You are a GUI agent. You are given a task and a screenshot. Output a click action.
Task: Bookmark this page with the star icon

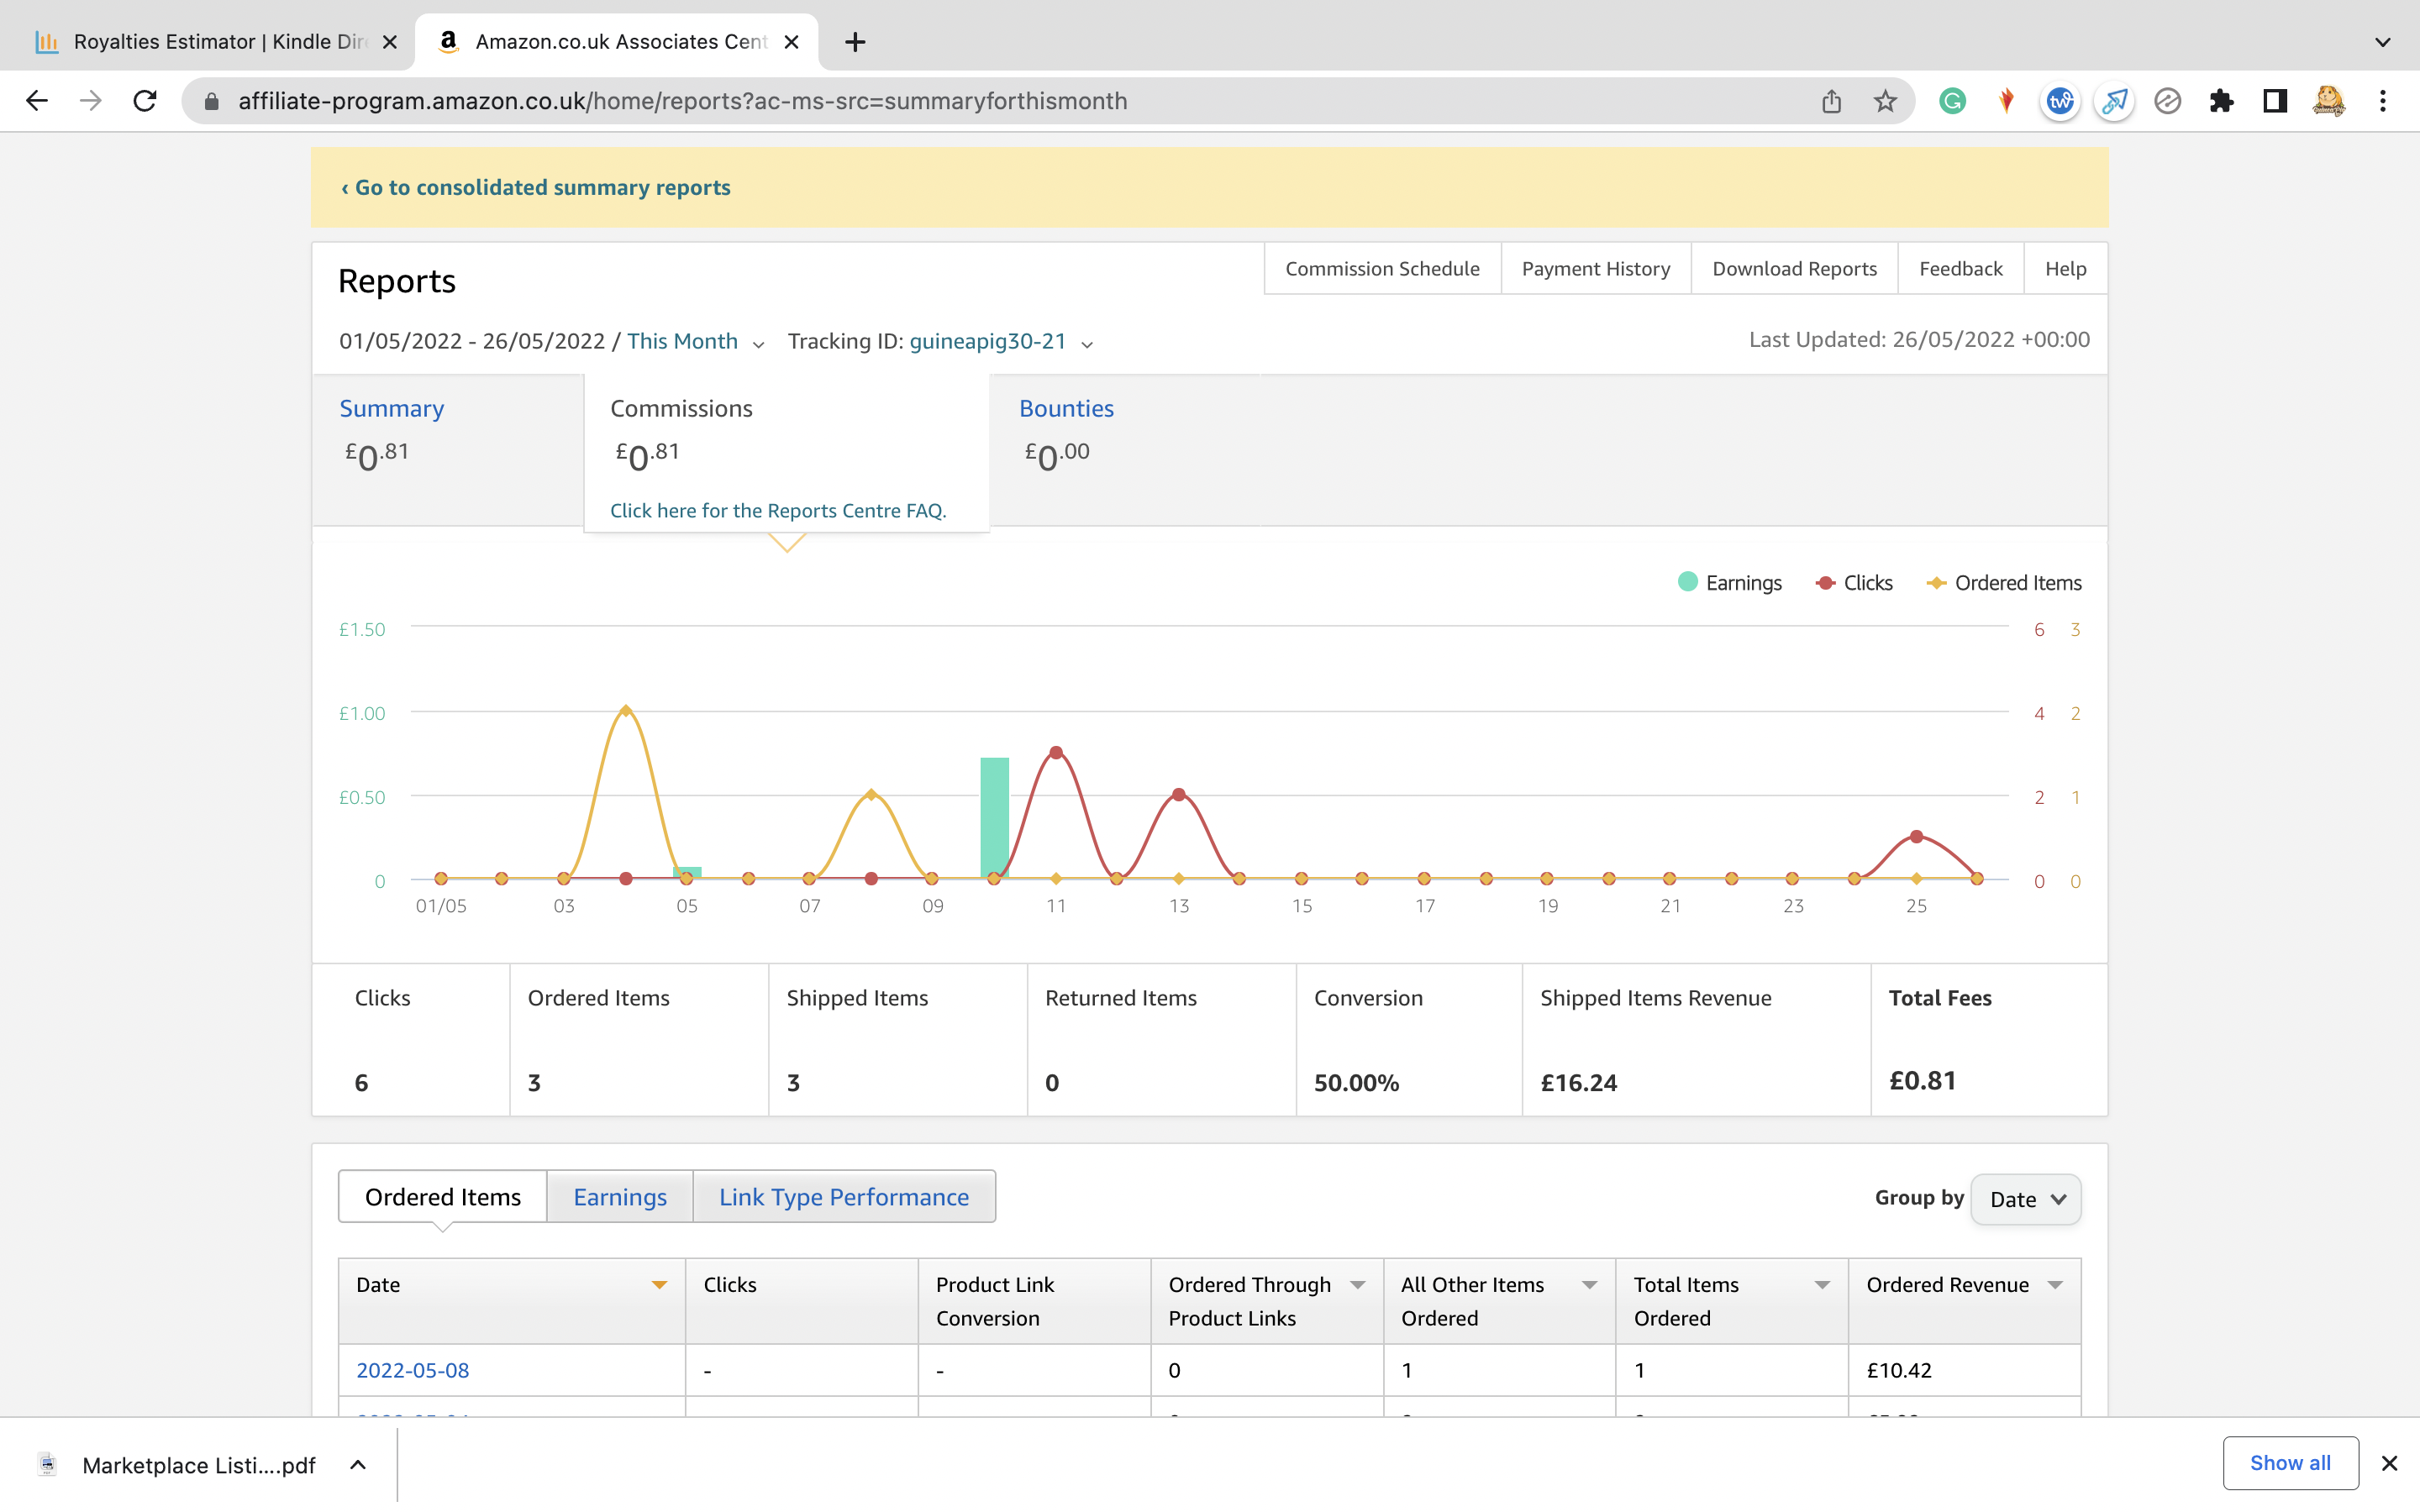click(x=1885, y=101)
